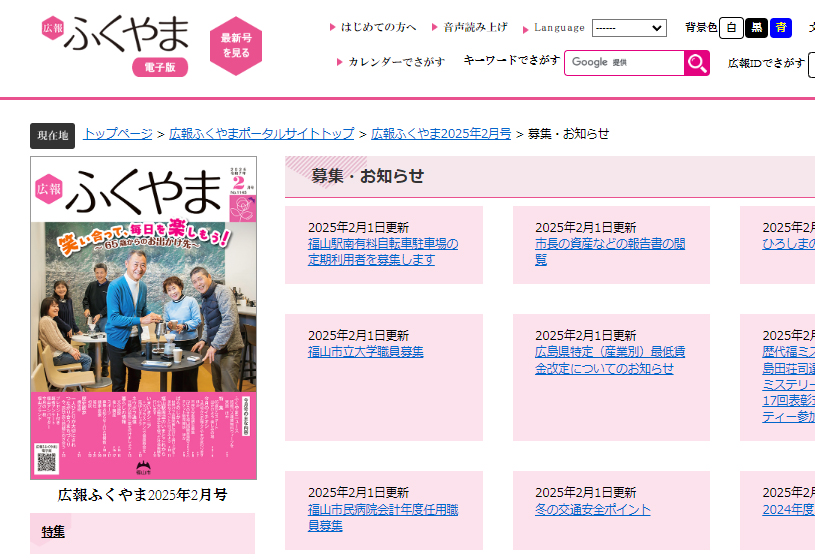815x560 pixels.
Task: Open the 最新号を見る hexagon button
Action: coord(235,45)
